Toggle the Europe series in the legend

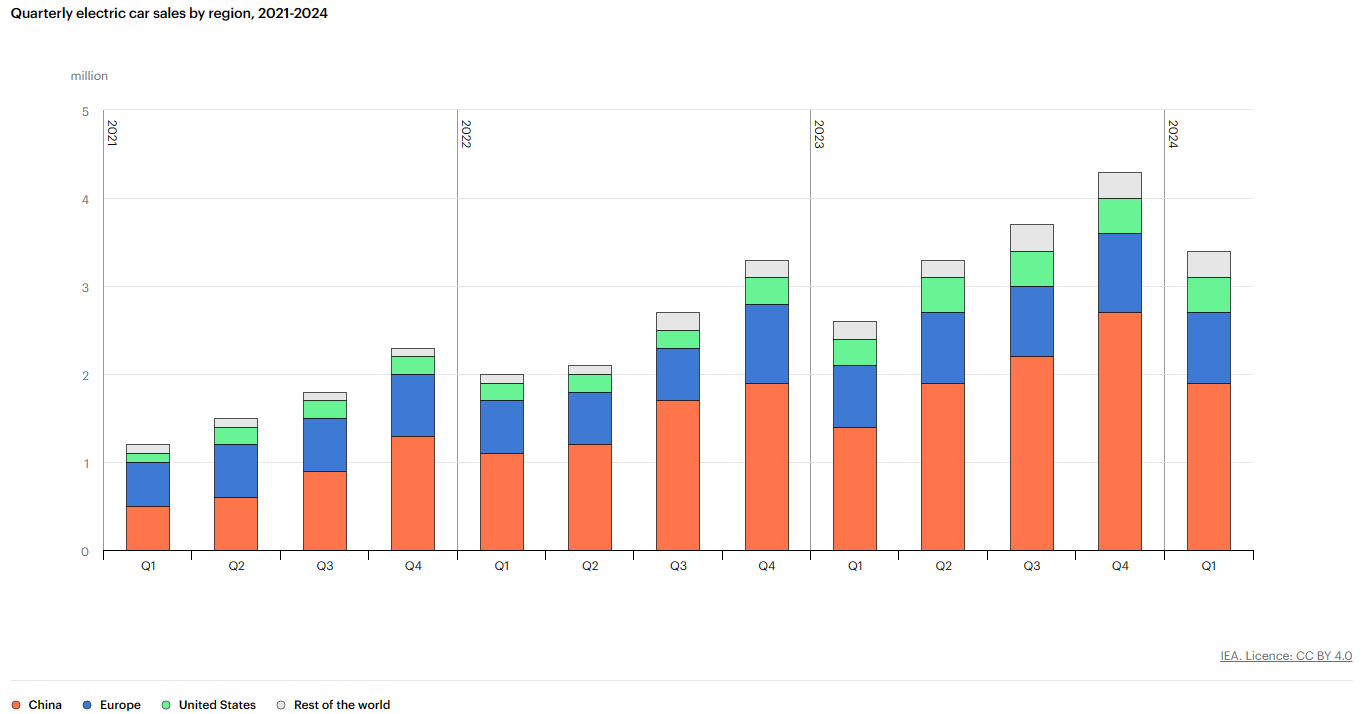119,705
